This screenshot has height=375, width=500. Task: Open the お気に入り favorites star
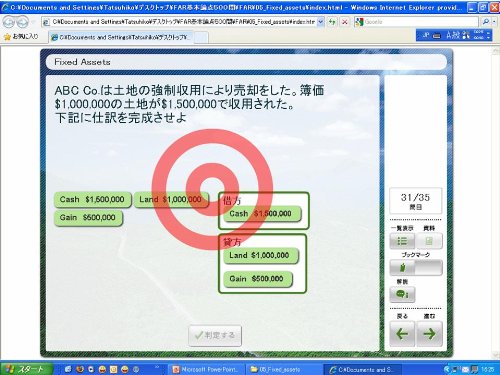[21, 37]
